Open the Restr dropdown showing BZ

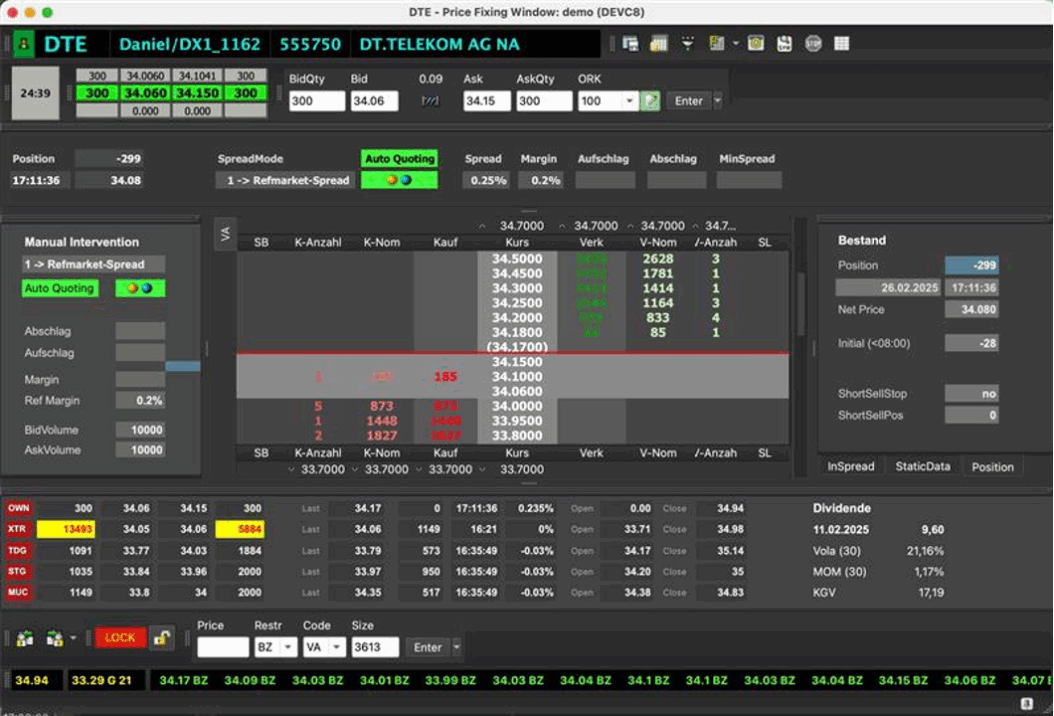pyautogui.click(x=289, y=646)
